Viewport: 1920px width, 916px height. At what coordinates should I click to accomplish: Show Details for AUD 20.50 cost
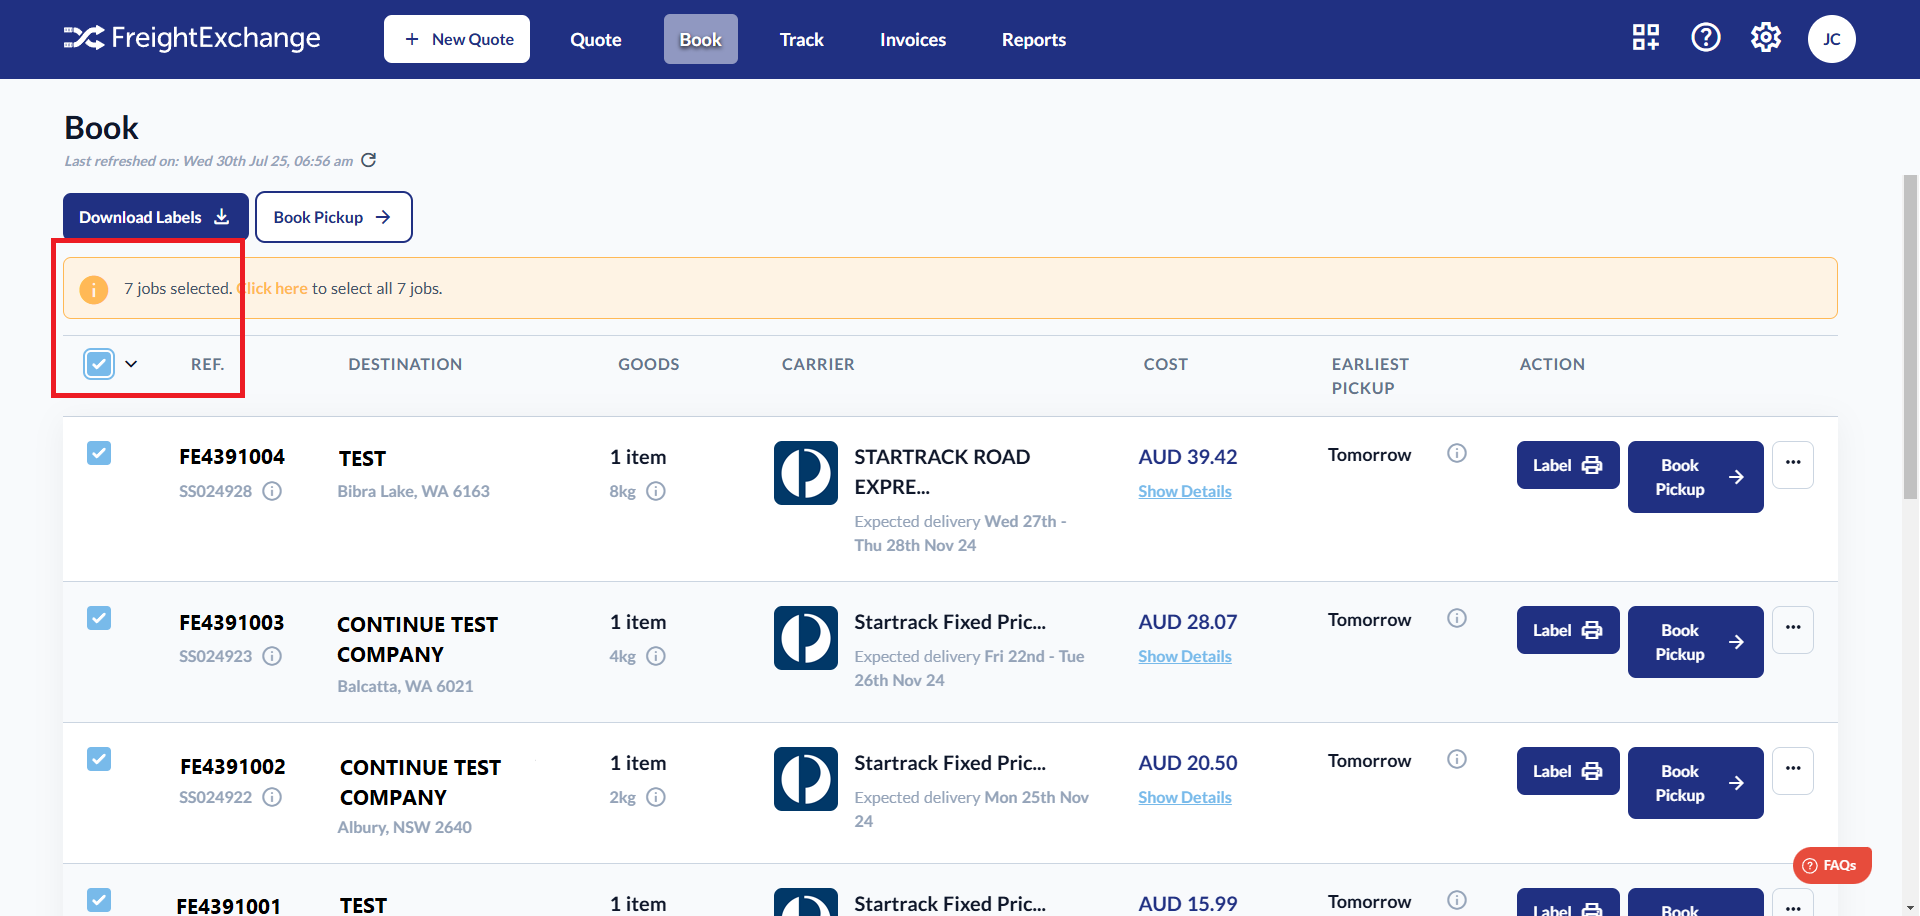(1185, 797)
